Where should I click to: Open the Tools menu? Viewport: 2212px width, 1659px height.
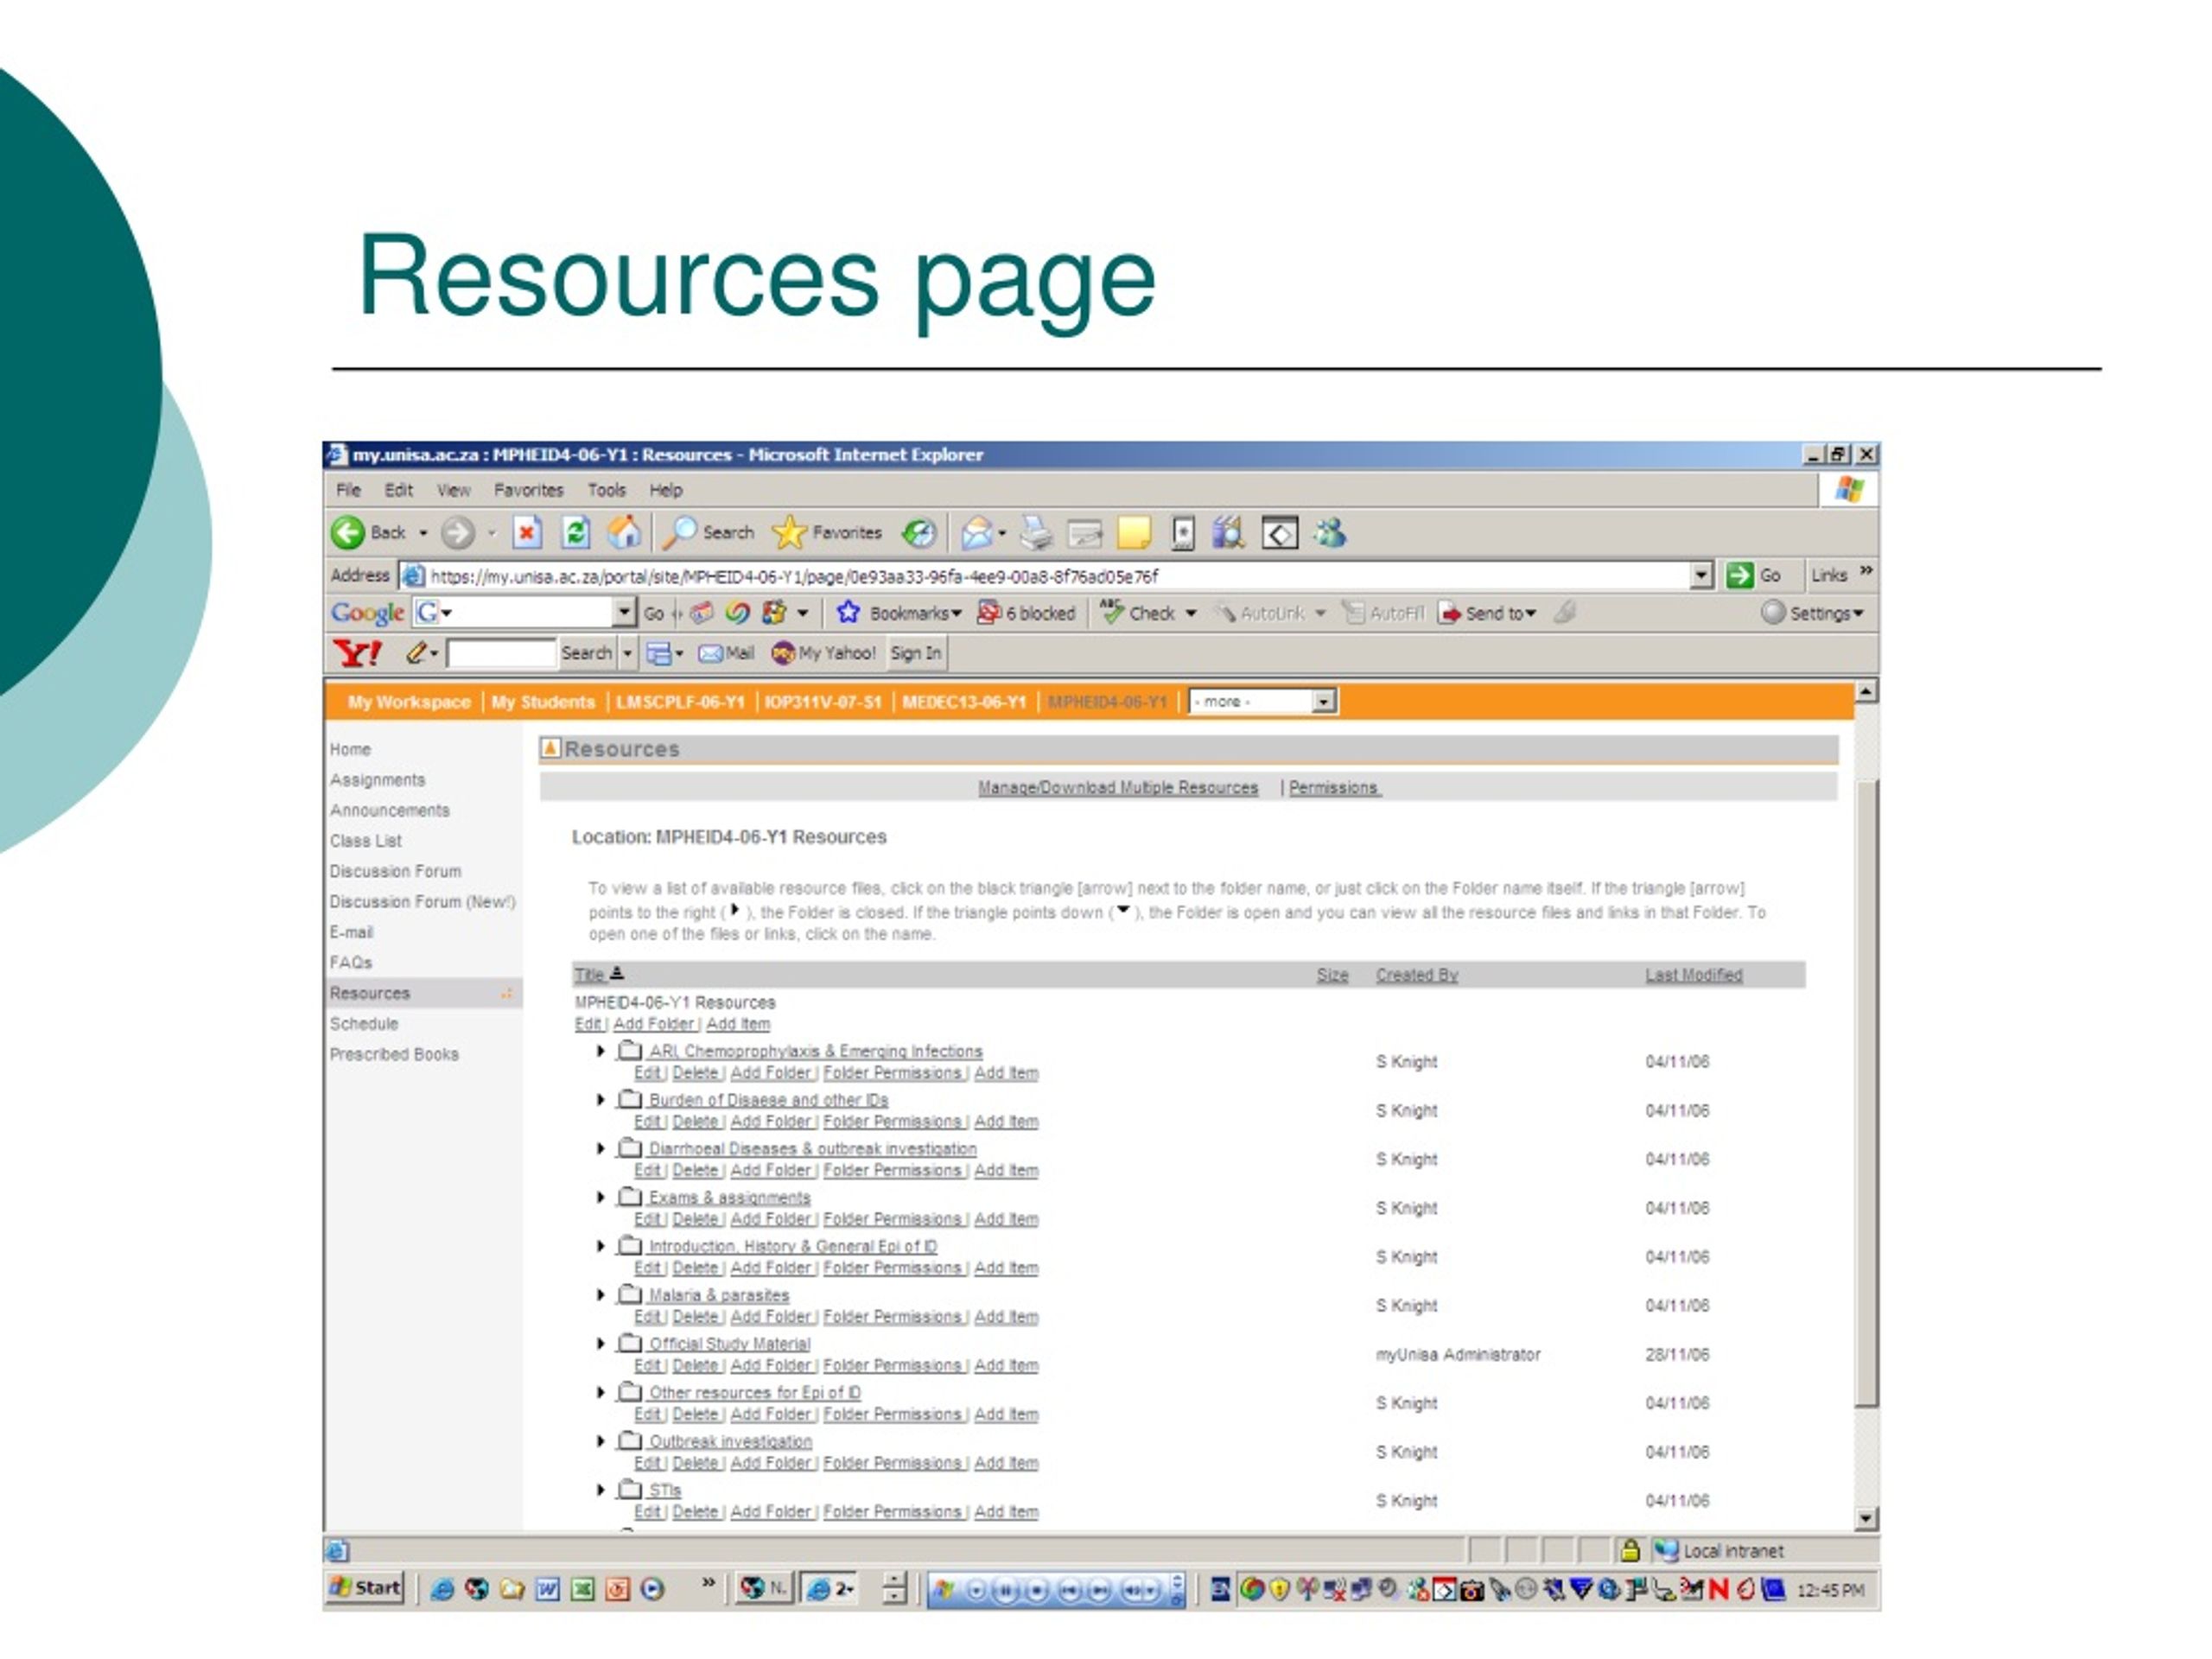coord(606,490)
